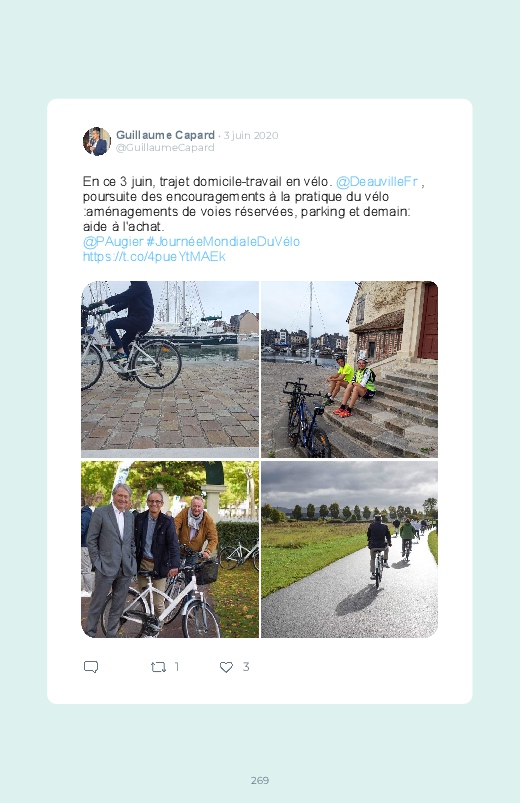Follow the https://t.co/4pueYtMAEk link
Screen dimensions: 520x803
pos(154,257)
